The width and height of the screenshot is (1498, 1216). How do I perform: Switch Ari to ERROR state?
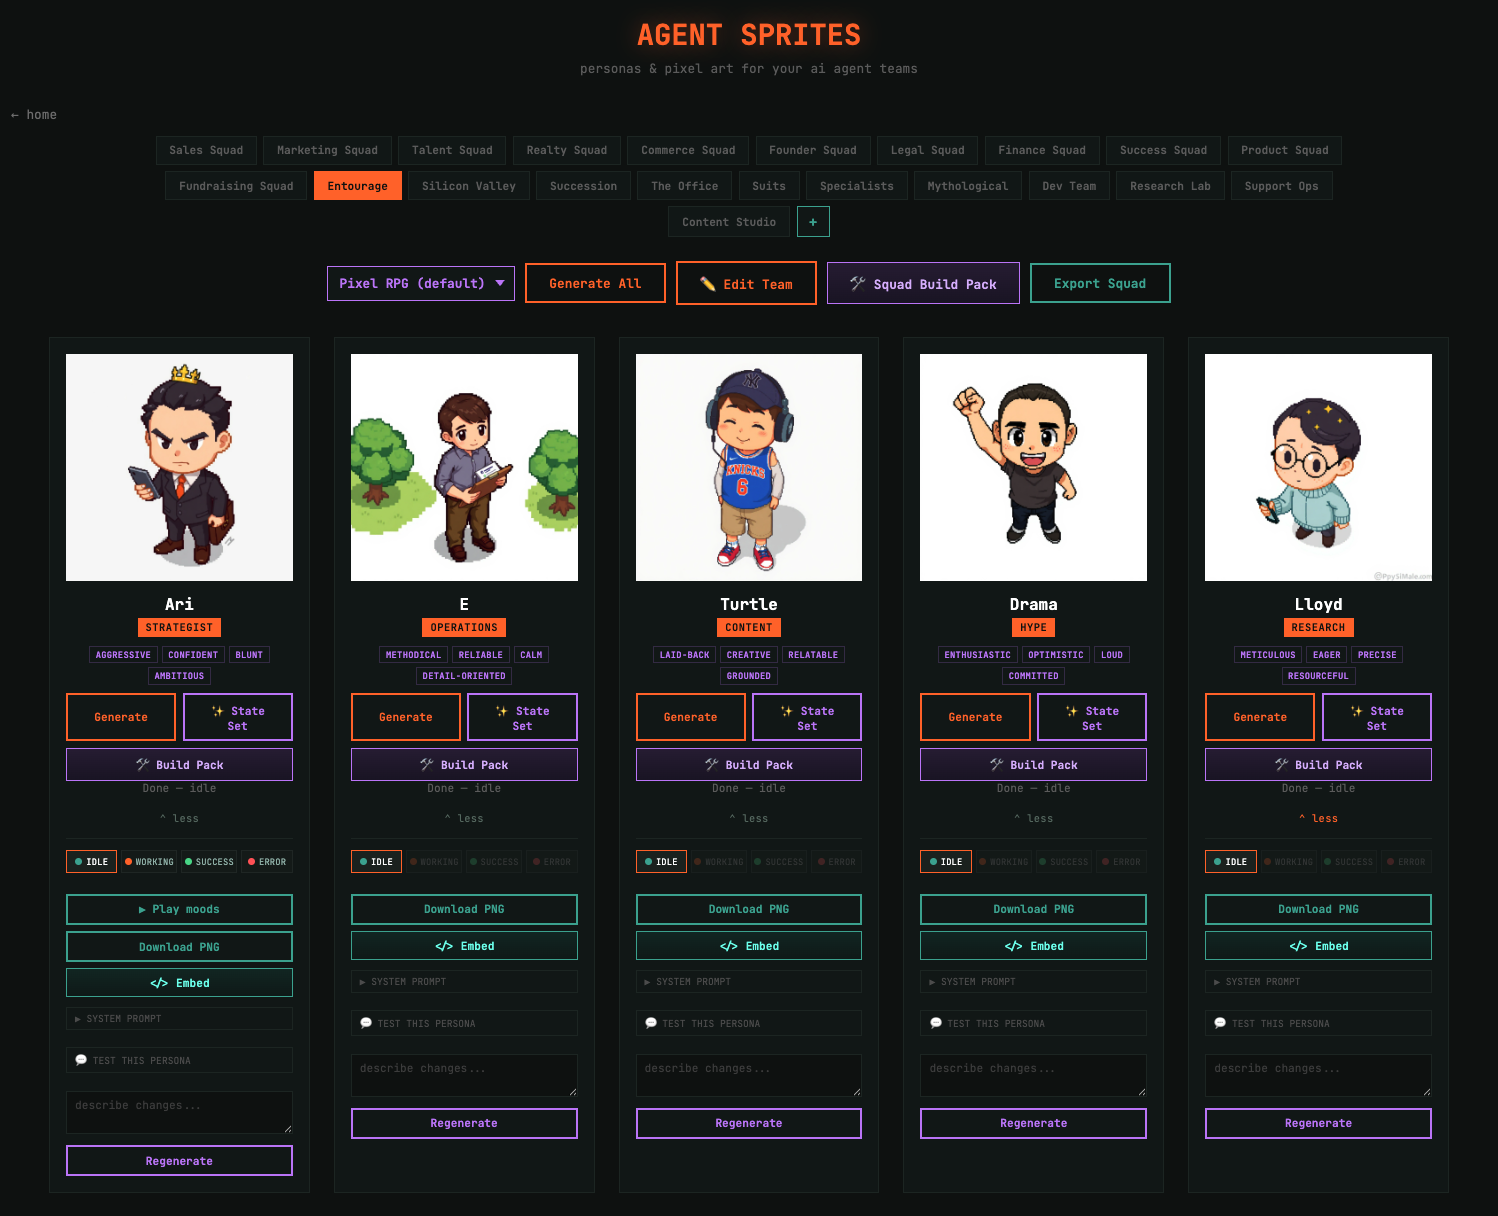pyautogui.click(x=267, y=861)
